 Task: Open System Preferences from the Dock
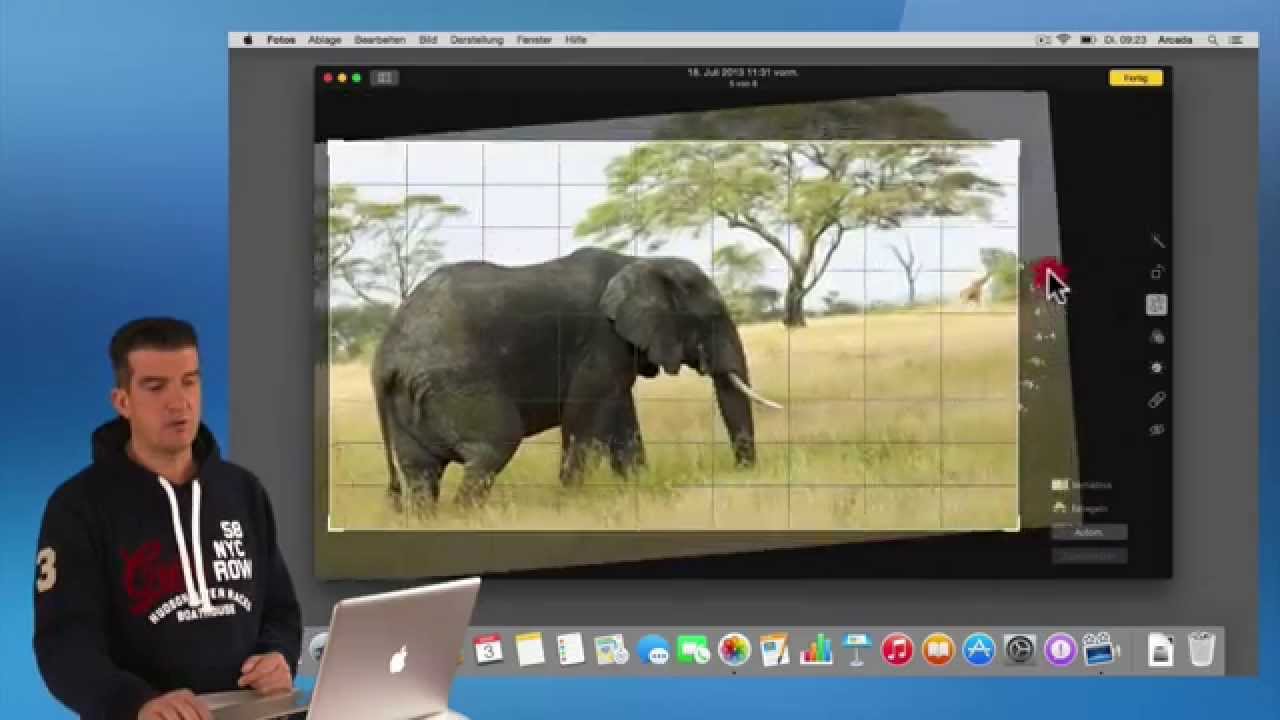(1019, 650)
